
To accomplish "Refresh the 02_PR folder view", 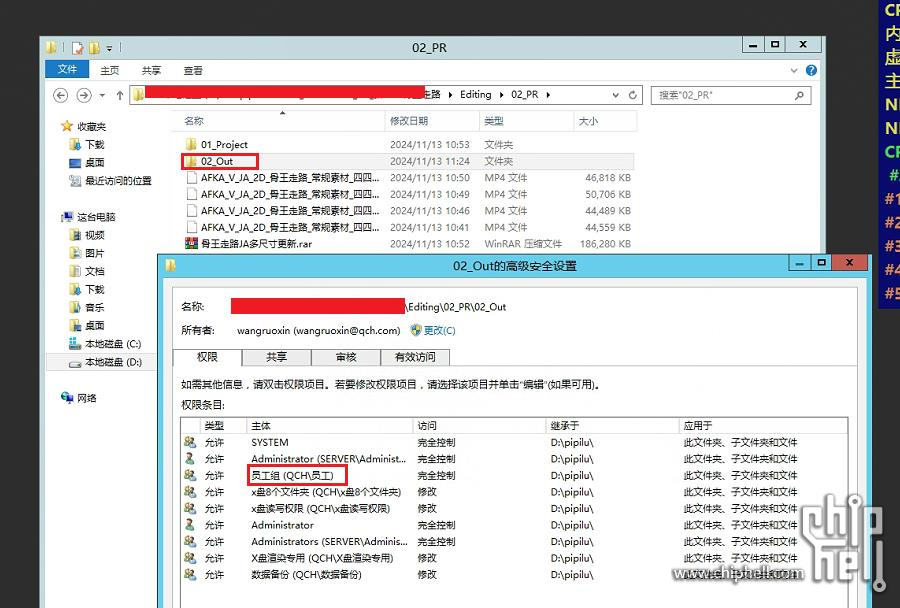I will tap(633, 95).
